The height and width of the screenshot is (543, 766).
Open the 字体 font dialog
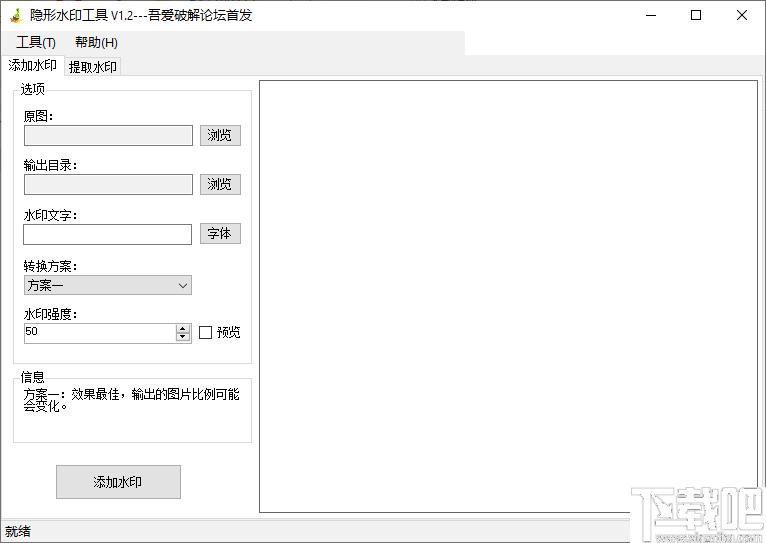[x=220, y=234]
